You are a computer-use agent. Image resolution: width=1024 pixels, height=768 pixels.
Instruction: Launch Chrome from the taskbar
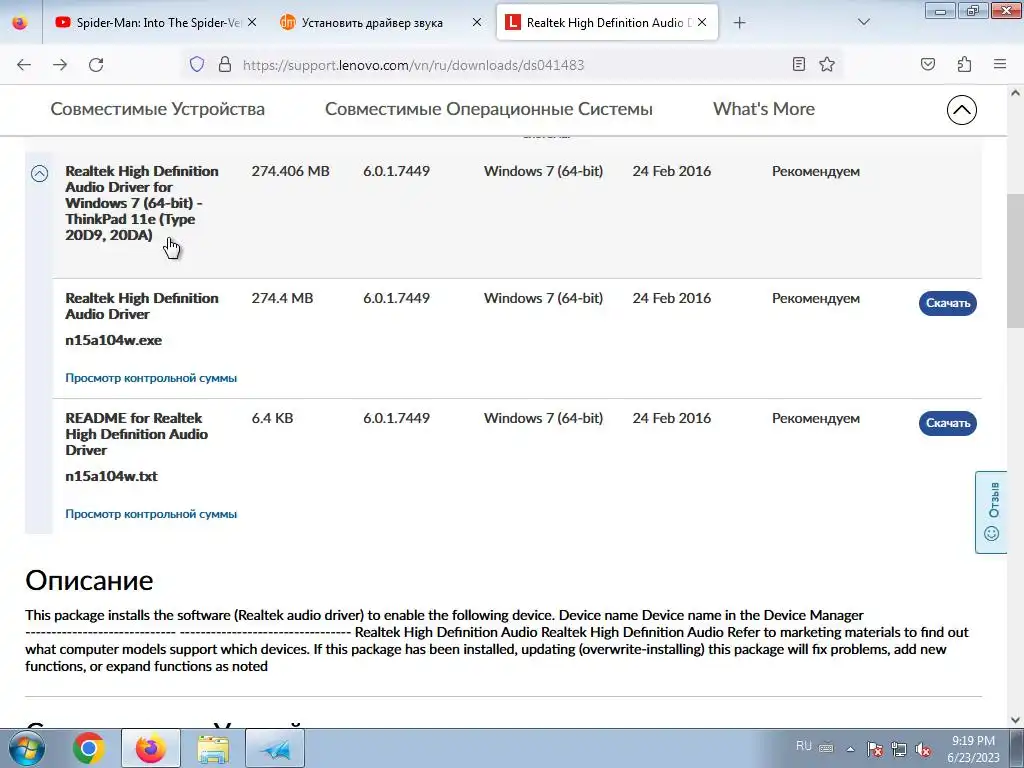[x=88, y=748]
